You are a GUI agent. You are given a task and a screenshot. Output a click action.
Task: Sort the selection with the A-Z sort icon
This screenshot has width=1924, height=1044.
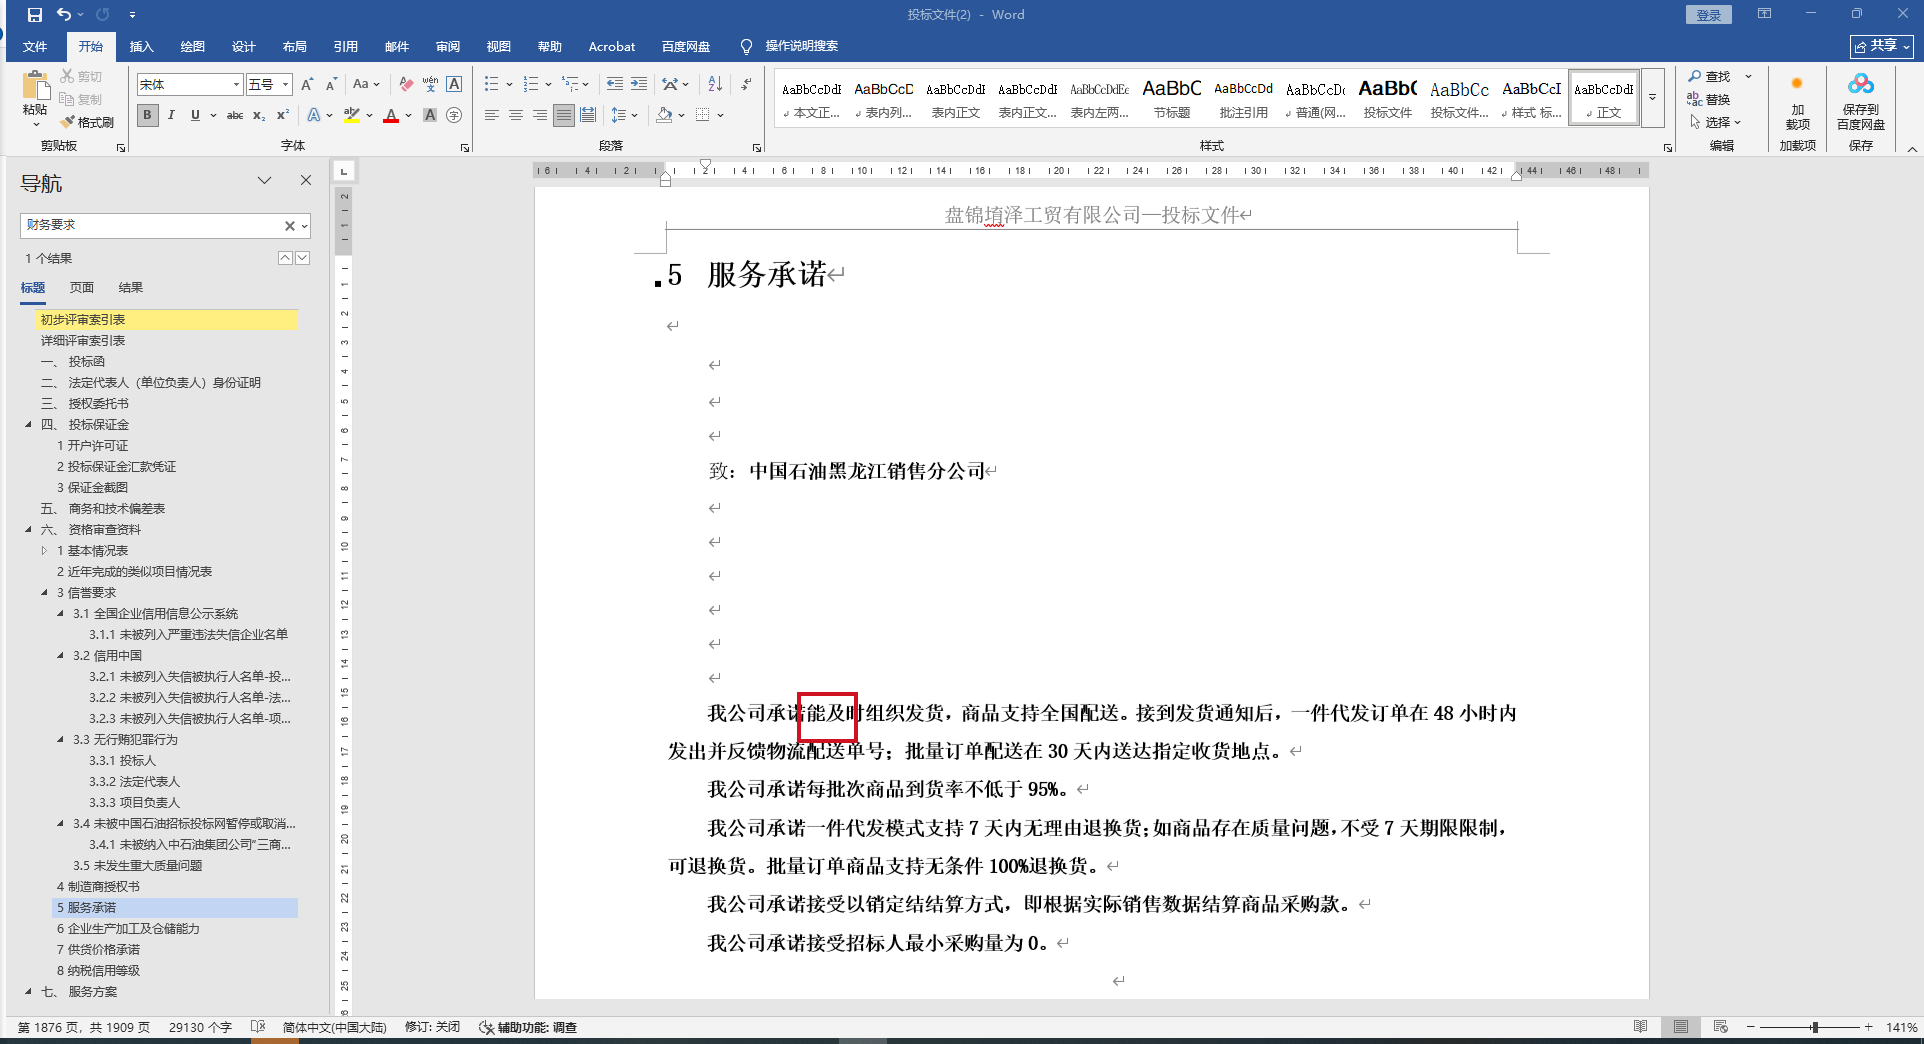point(715,85)
